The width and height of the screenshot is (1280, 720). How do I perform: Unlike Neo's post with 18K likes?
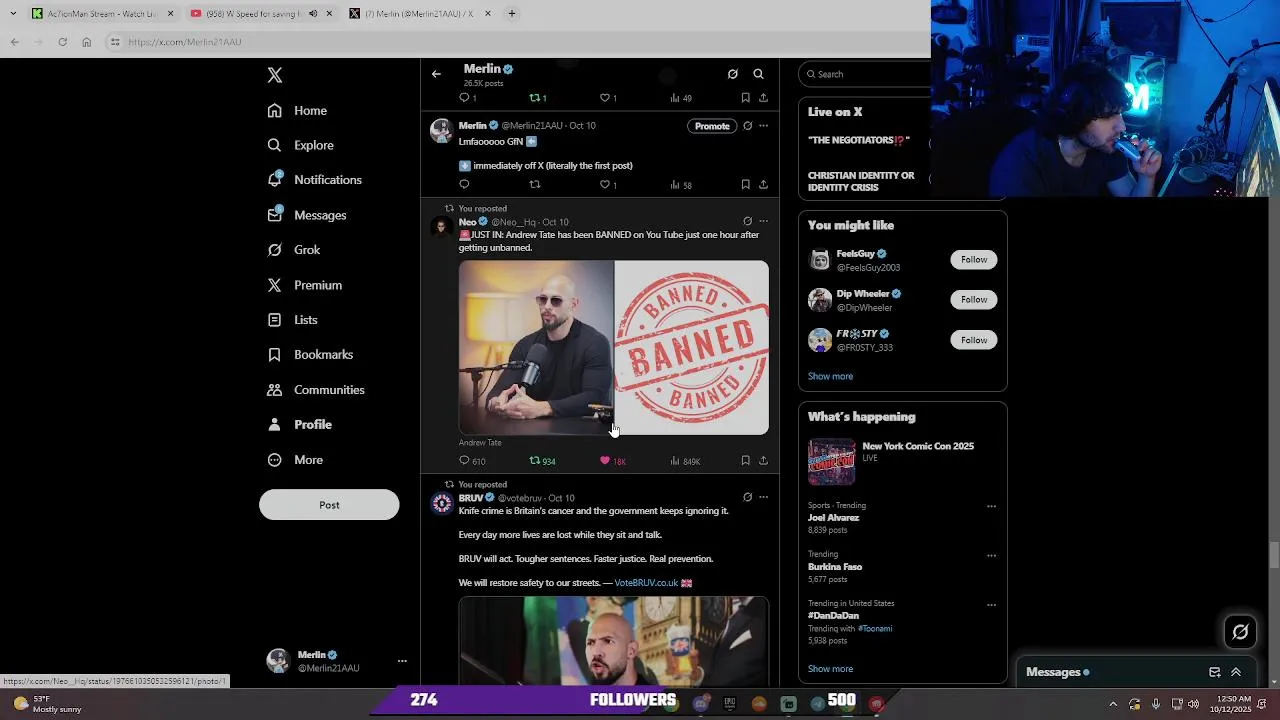[x=612, y=461]
